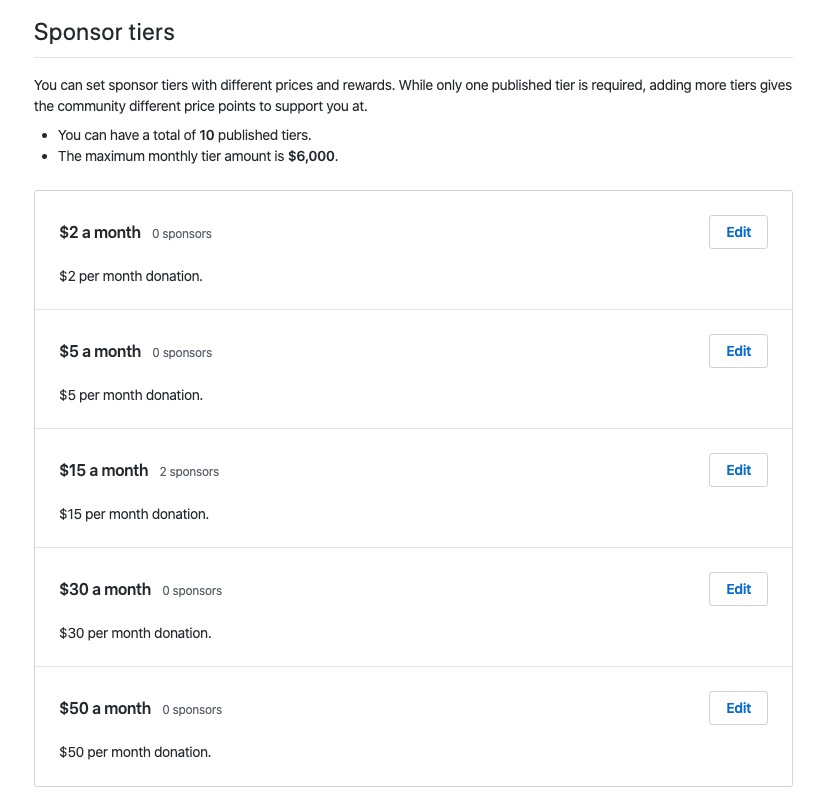Click the 0 sponsors label on the $5 tier
Screen dimensions: 814x806
182,352
